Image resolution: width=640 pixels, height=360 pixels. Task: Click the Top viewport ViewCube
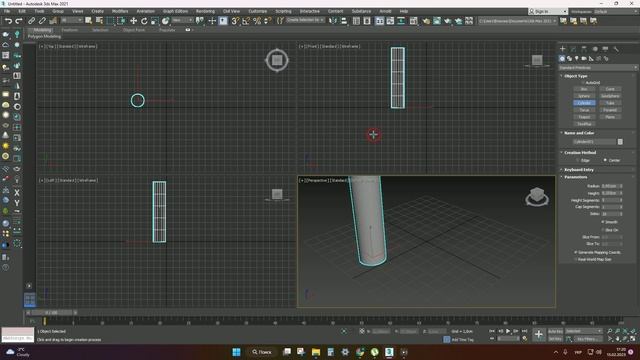tap(277, 60)
